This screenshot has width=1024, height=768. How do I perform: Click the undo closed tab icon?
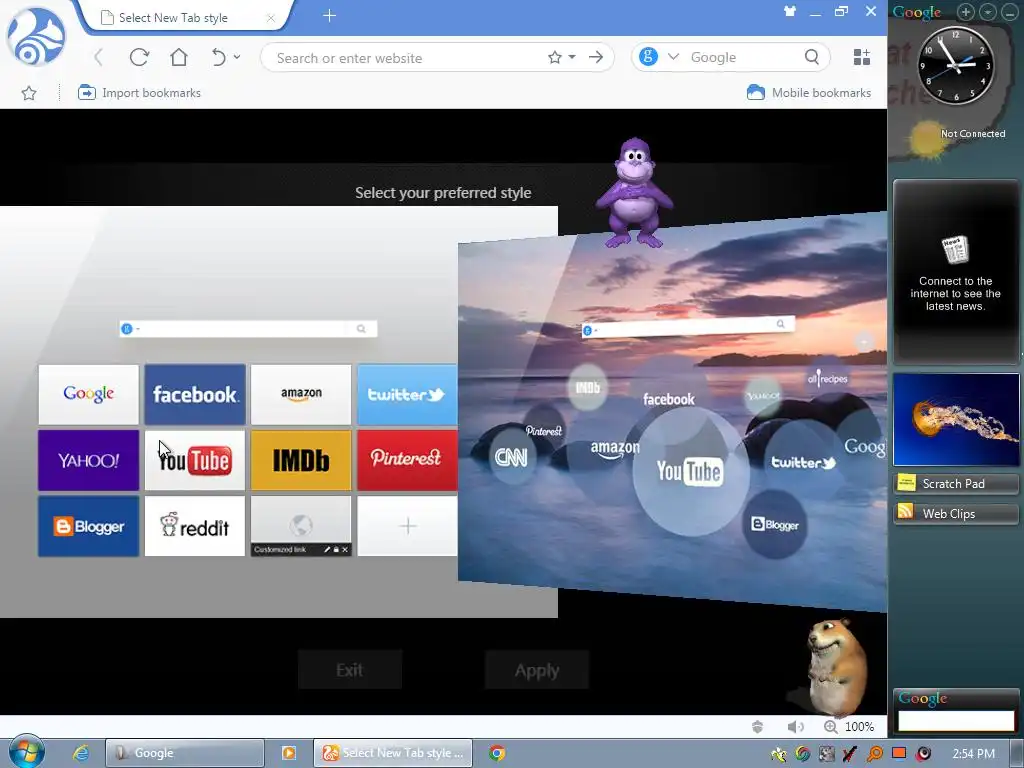pos(218,57)
